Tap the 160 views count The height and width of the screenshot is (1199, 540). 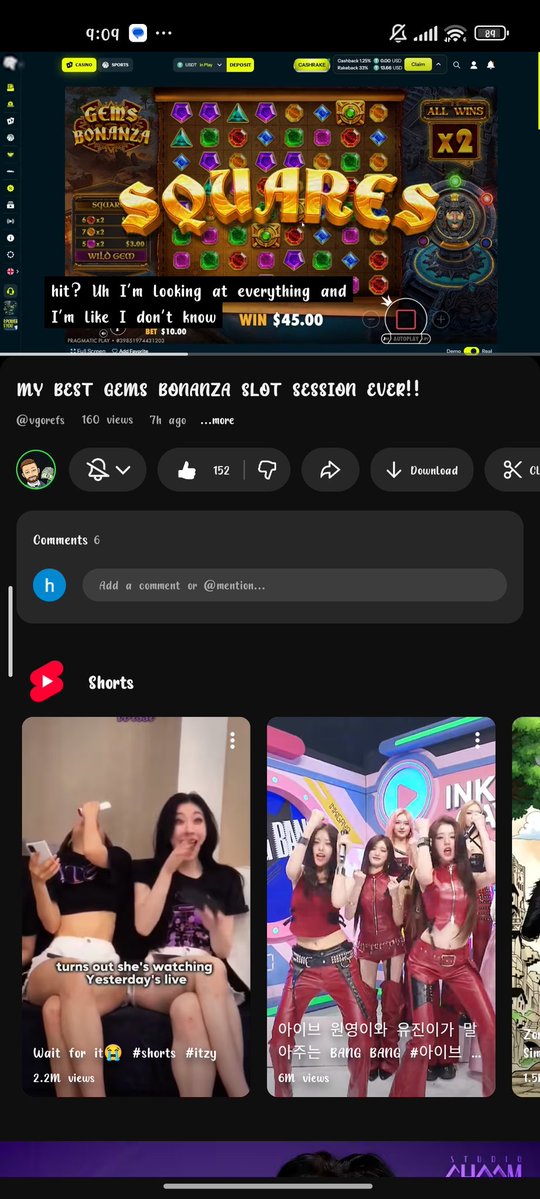[x=107, y=420]
